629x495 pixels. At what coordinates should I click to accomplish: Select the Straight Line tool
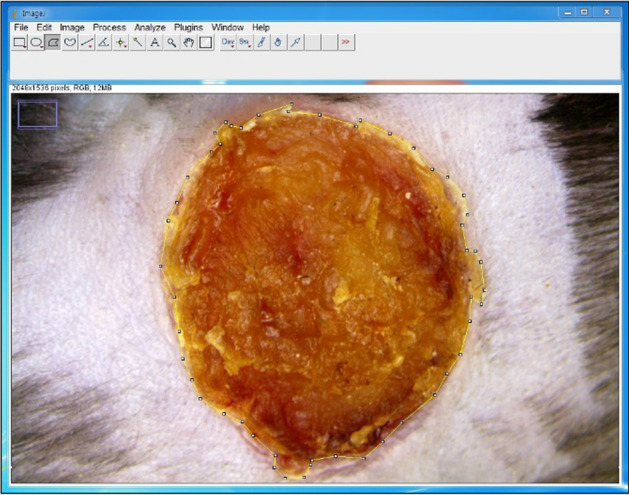point(87,42)
